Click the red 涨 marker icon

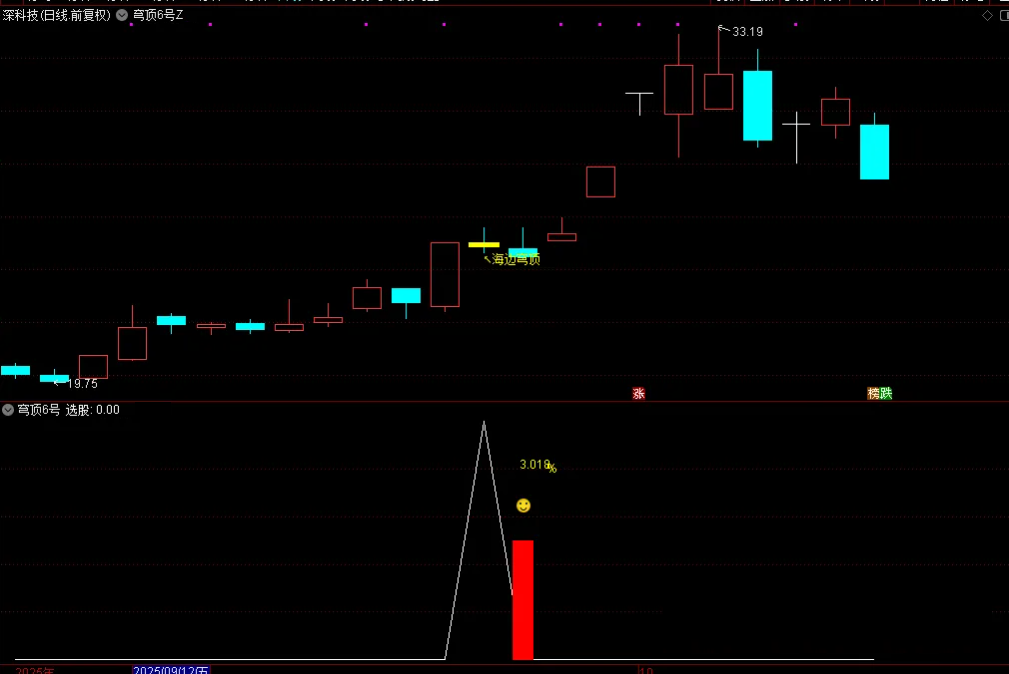[x=639, y=394]
